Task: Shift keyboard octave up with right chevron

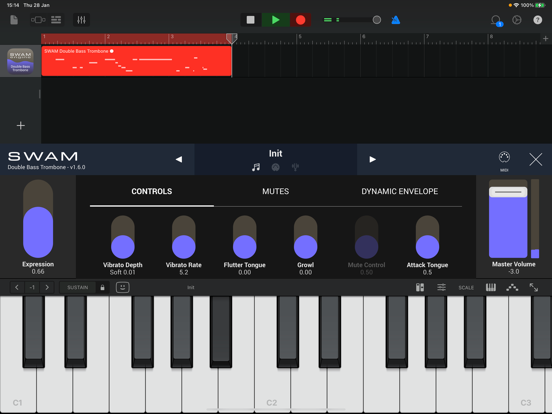Action: [47, 287]
